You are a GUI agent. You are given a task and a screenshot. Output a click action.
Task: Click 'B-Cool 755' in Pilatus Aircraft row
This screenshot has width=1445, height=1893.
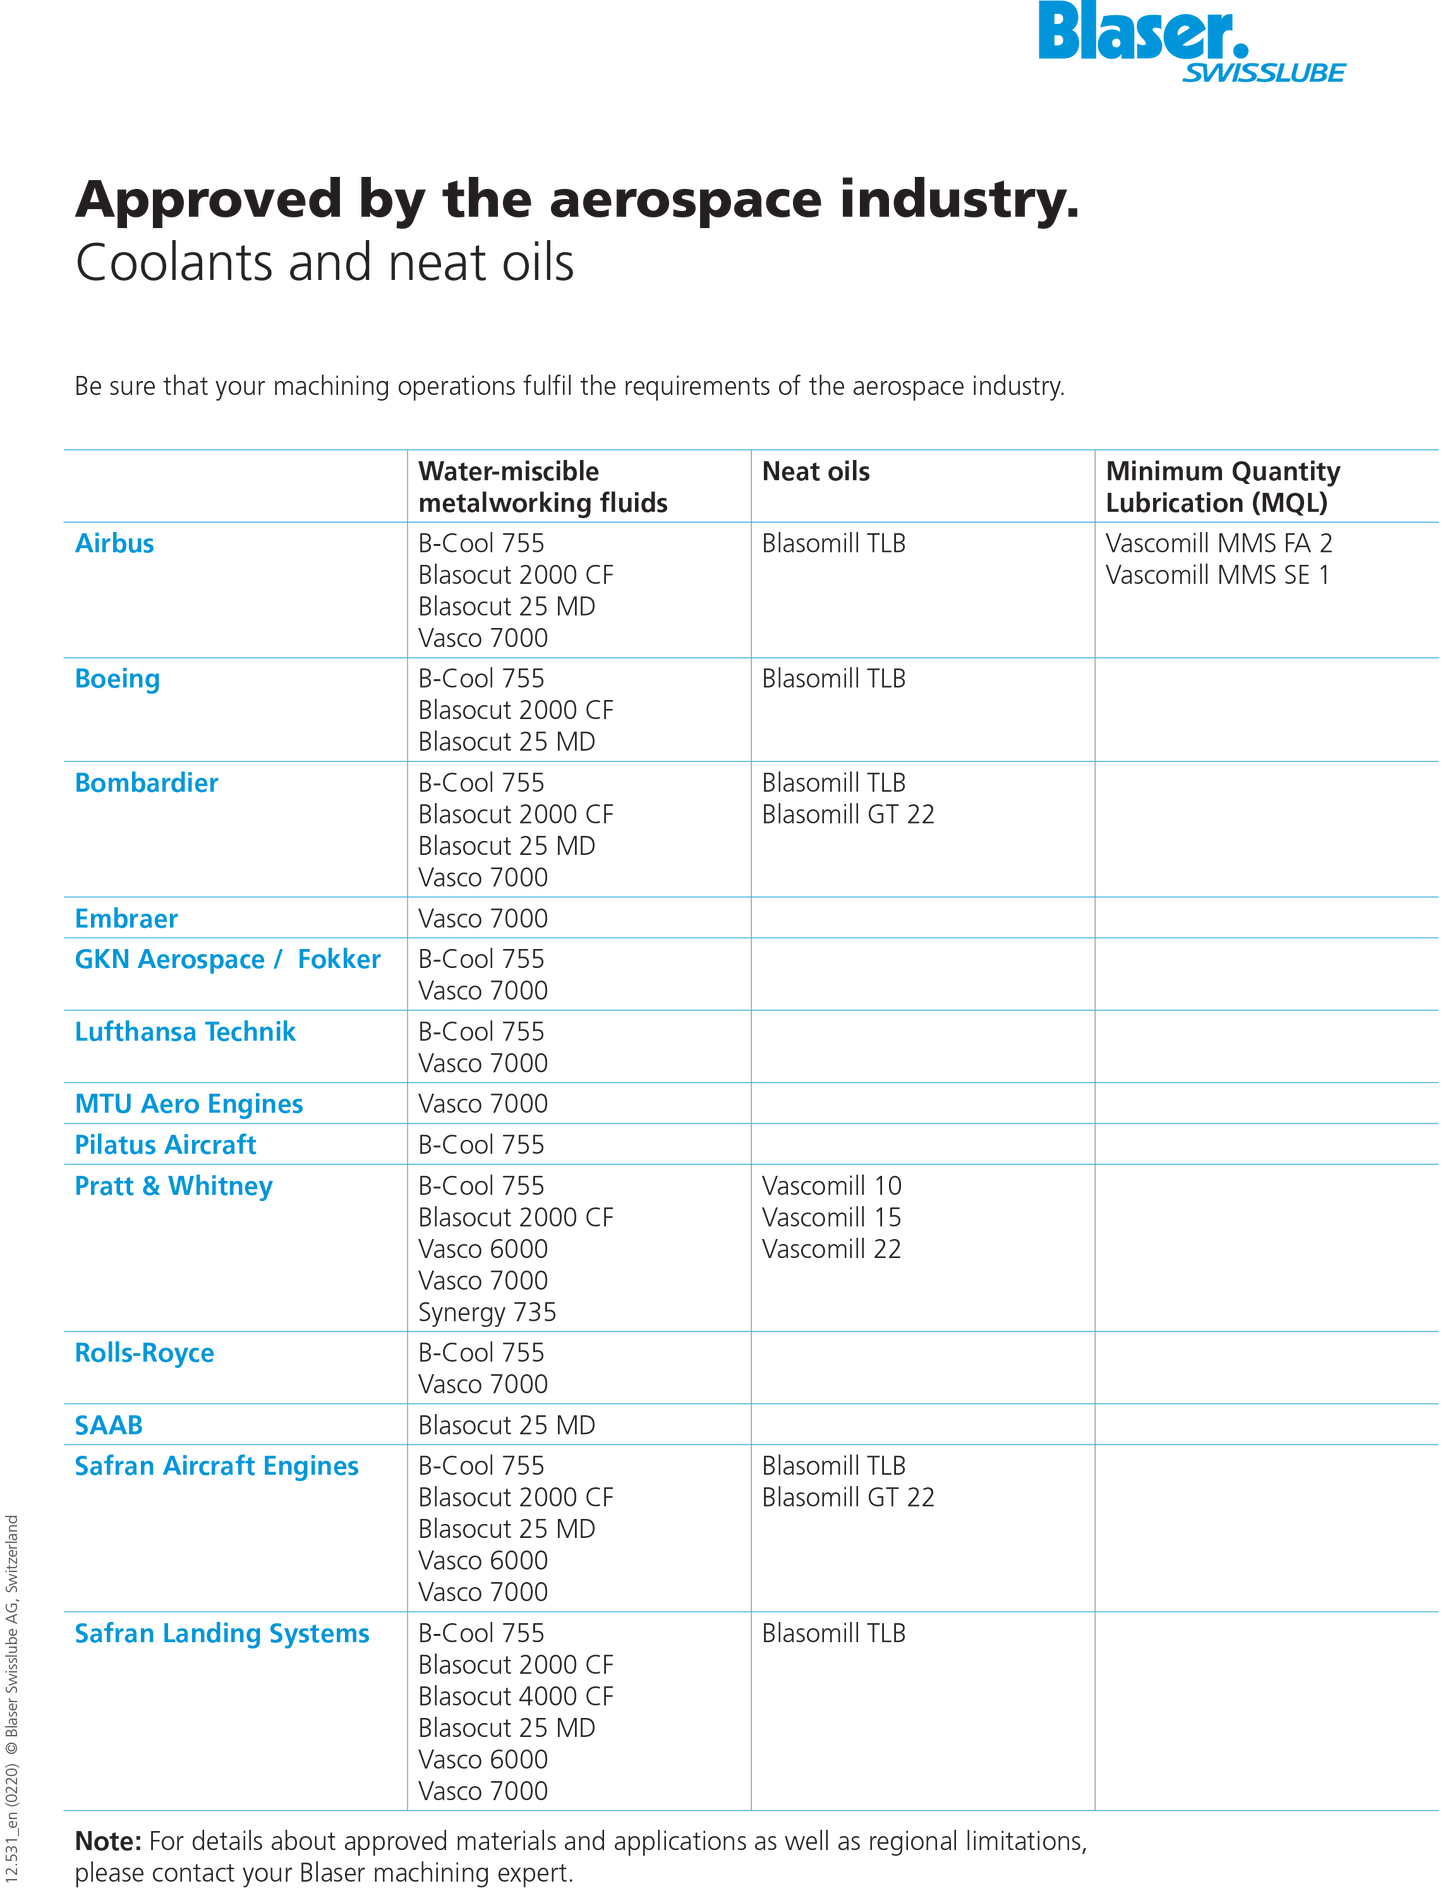coord(481,1145)
